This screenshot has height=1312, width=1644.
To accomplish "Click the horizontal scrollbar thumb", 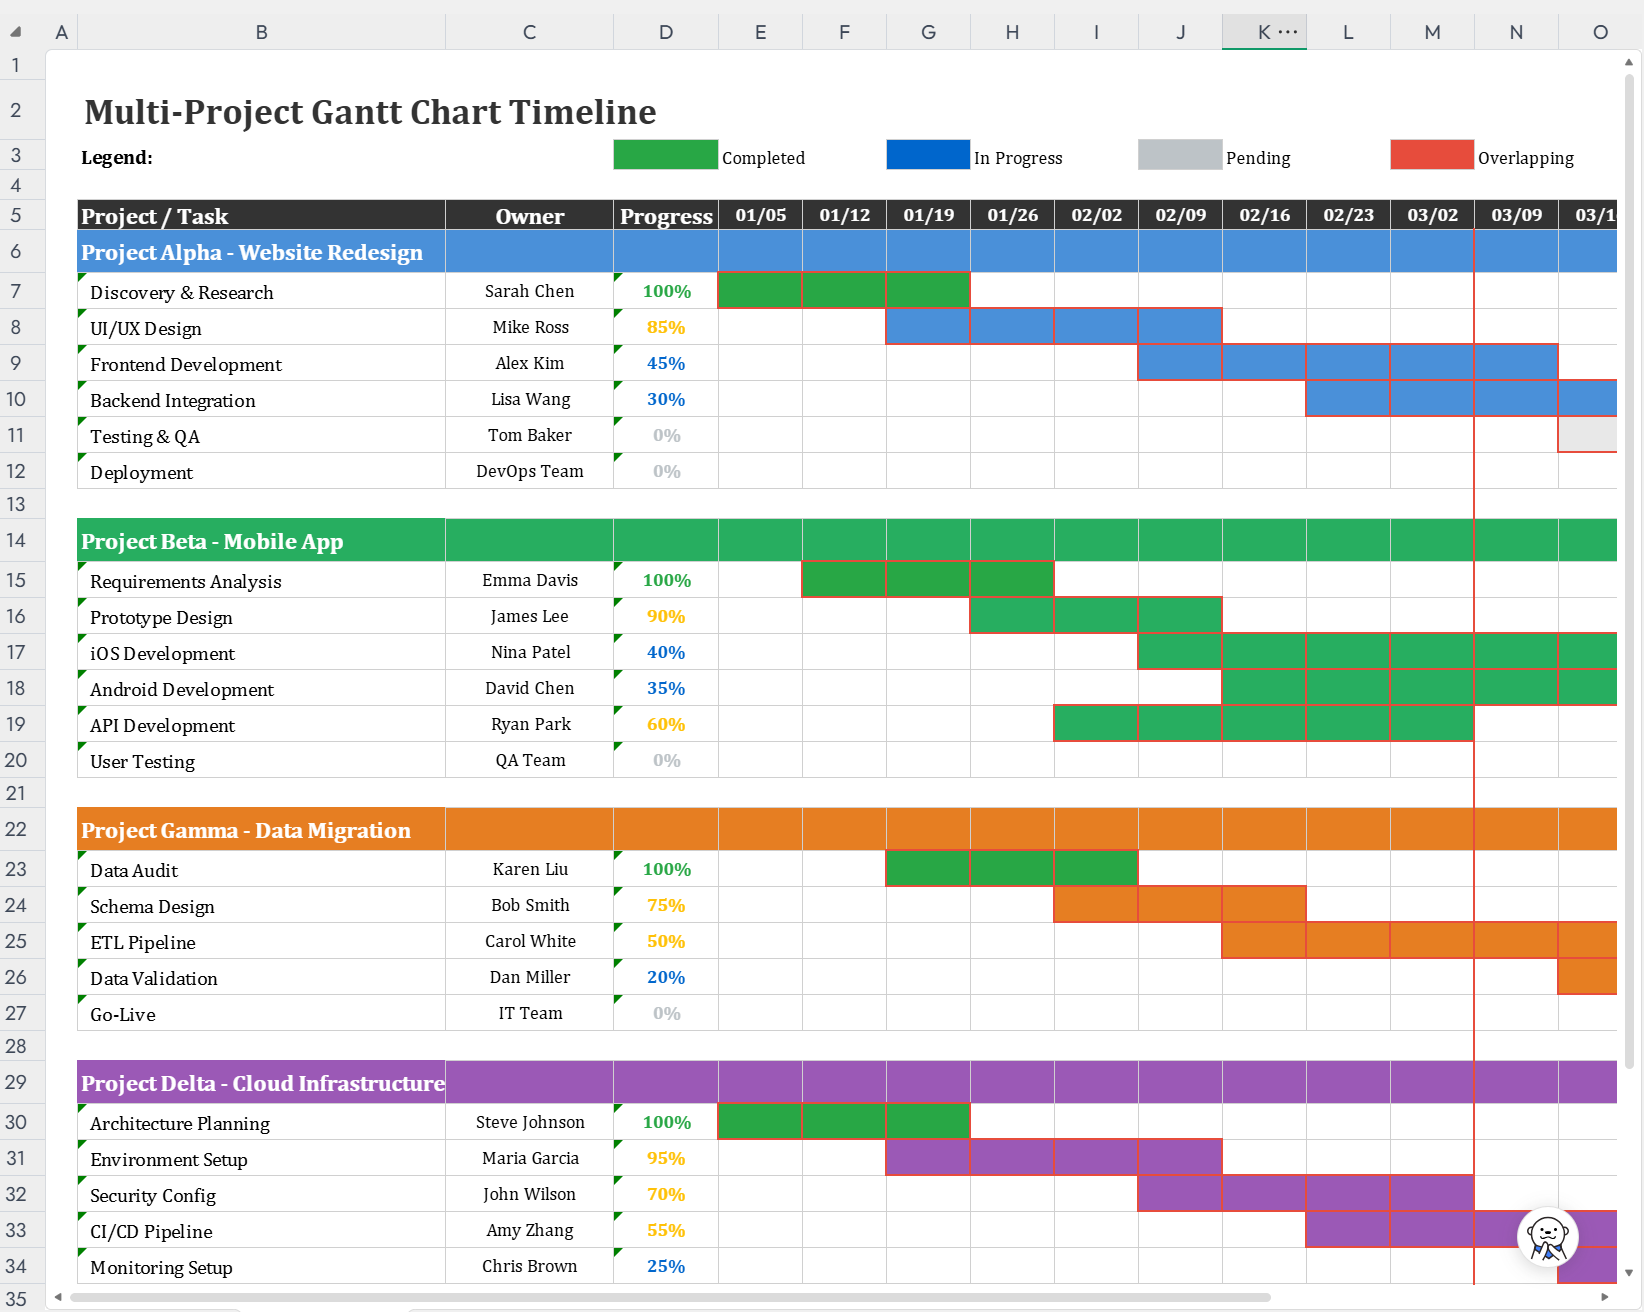I will click(670, 1297).
